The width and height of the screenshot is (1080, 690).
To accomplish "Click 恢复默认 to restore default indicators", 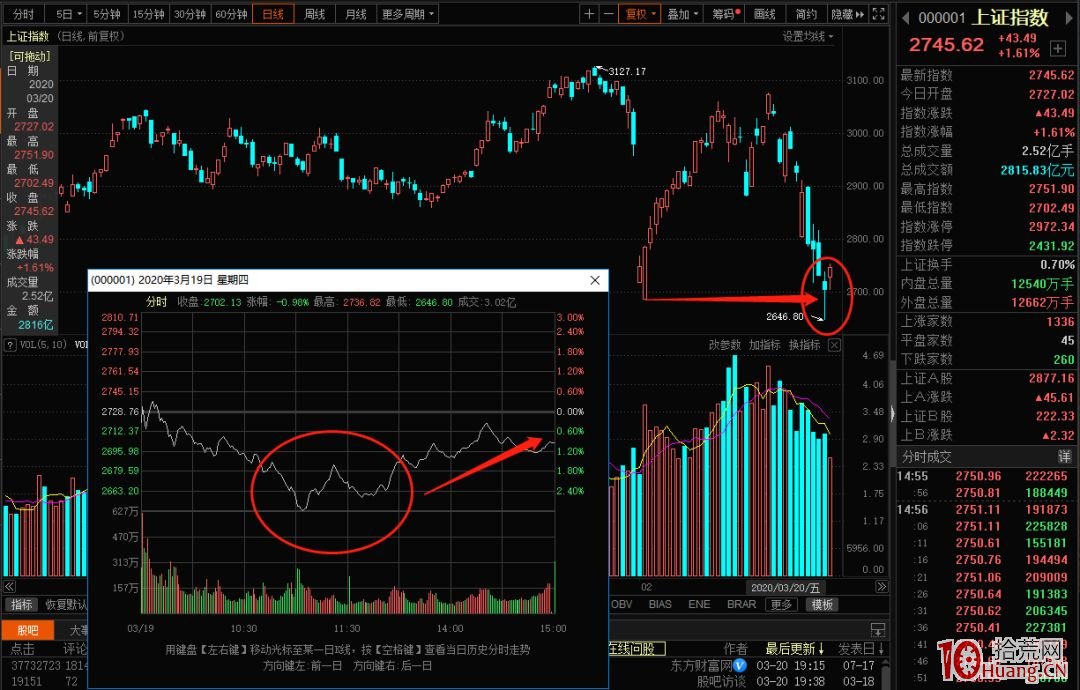I will pos(66,605).
